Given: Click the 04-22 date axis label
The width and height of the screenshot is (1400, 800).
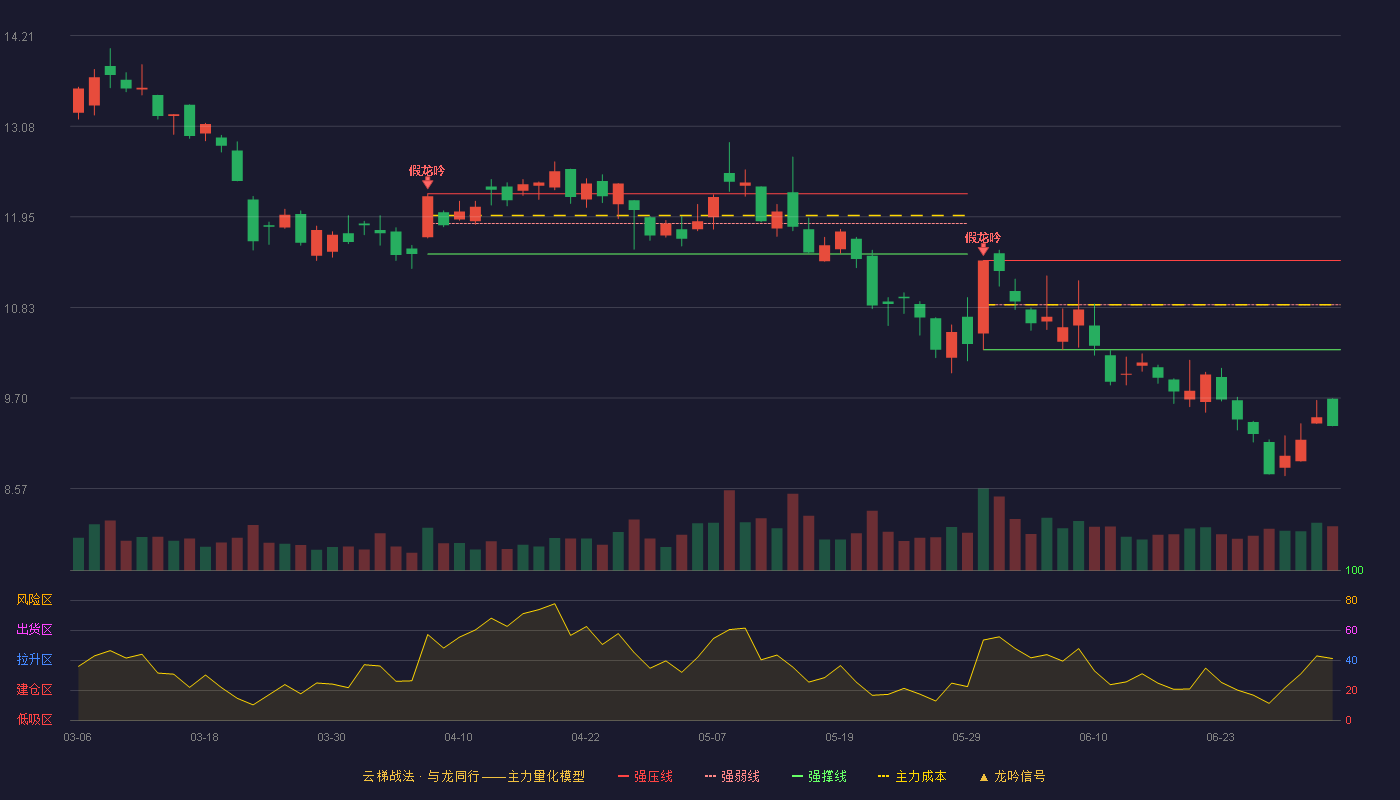Looking at the screenshot, I should (x=585, y=737).
